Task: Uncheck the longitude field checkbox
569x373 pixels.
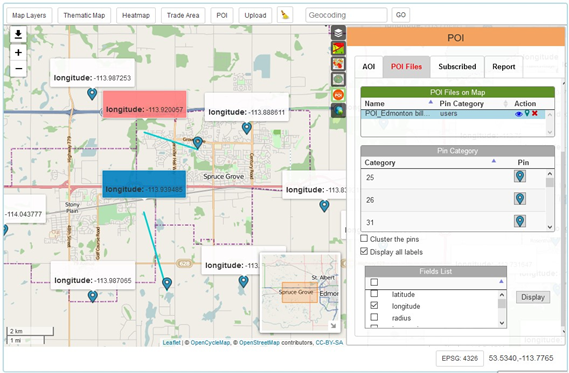Action: (x=374, y=306)
